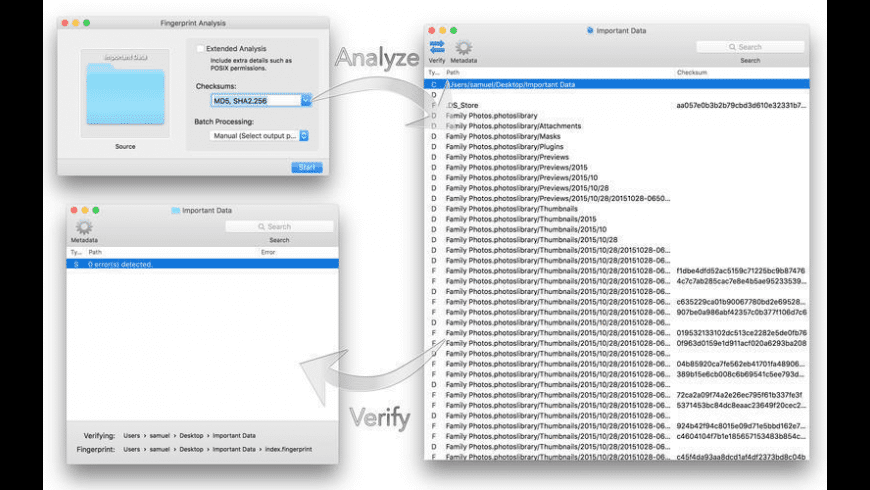Viewport: 870px width, 490px height.
Task: Click the Path column header in verification window
Action: coord(95,252)
